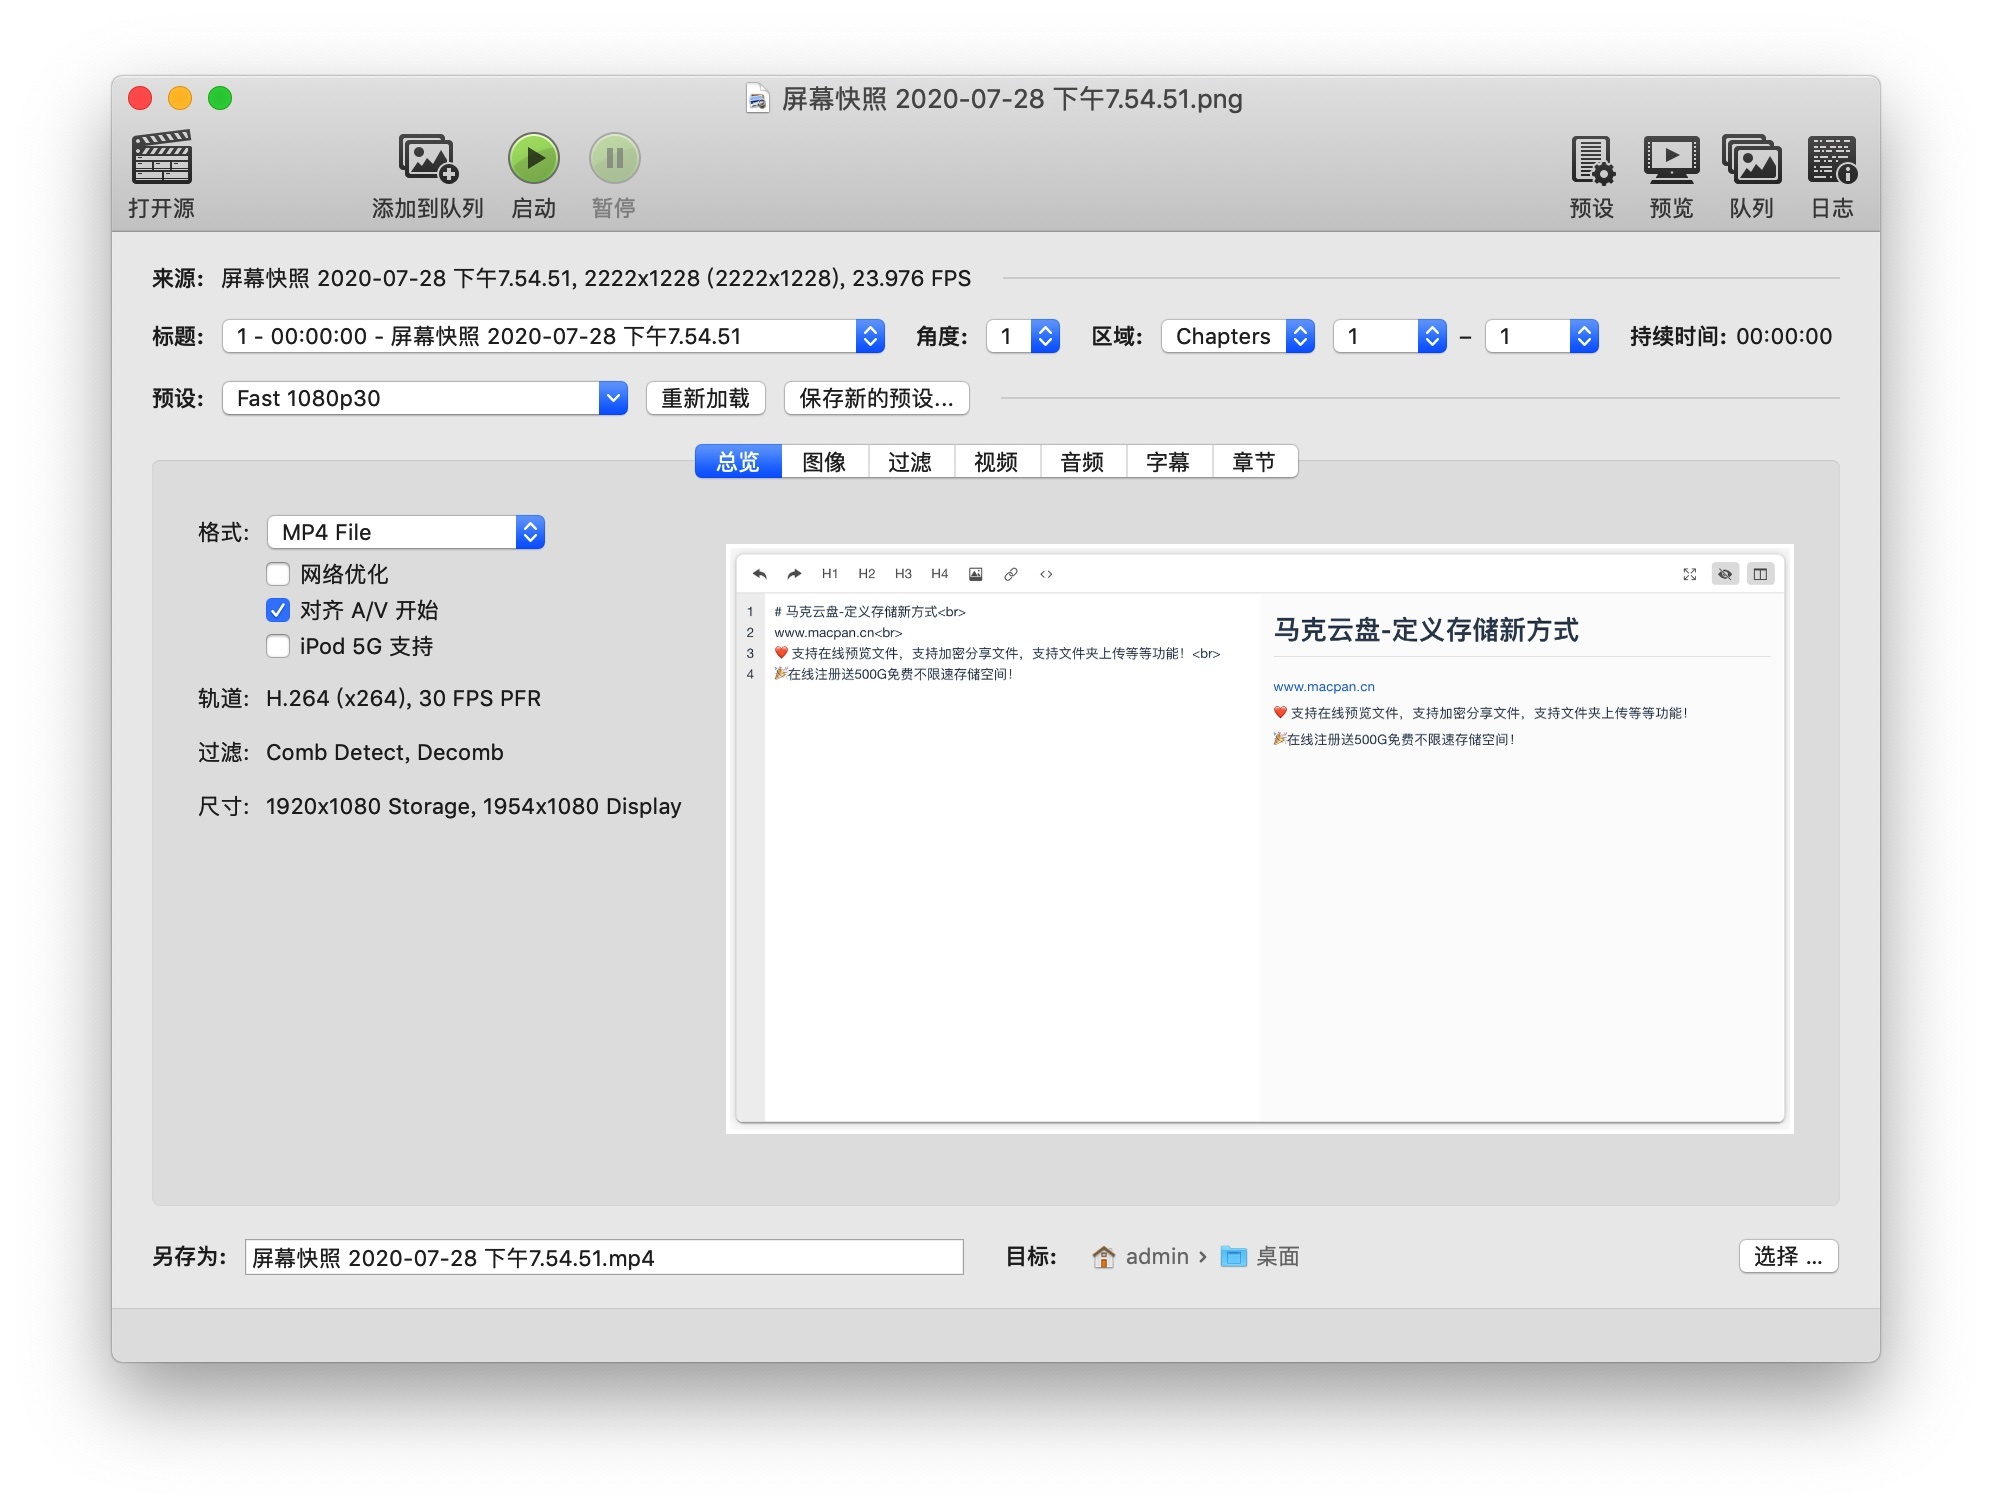
Task: Open the Presets panel icon
Action: click(x=1591, y=159)
